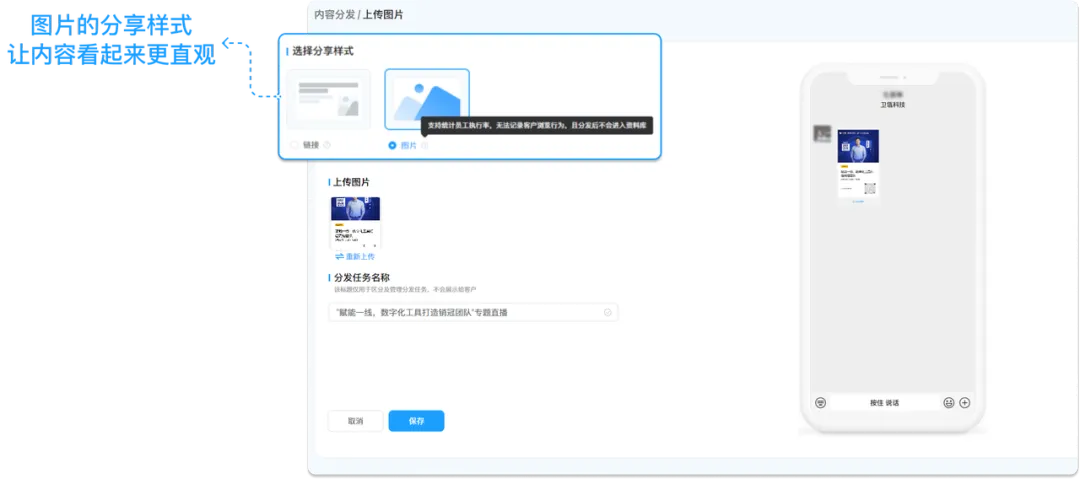Screen dimensions: 1080x479
Task: Tap the 按住 说话 hold-to-talk bar
Action: click(x=884, y=403)
